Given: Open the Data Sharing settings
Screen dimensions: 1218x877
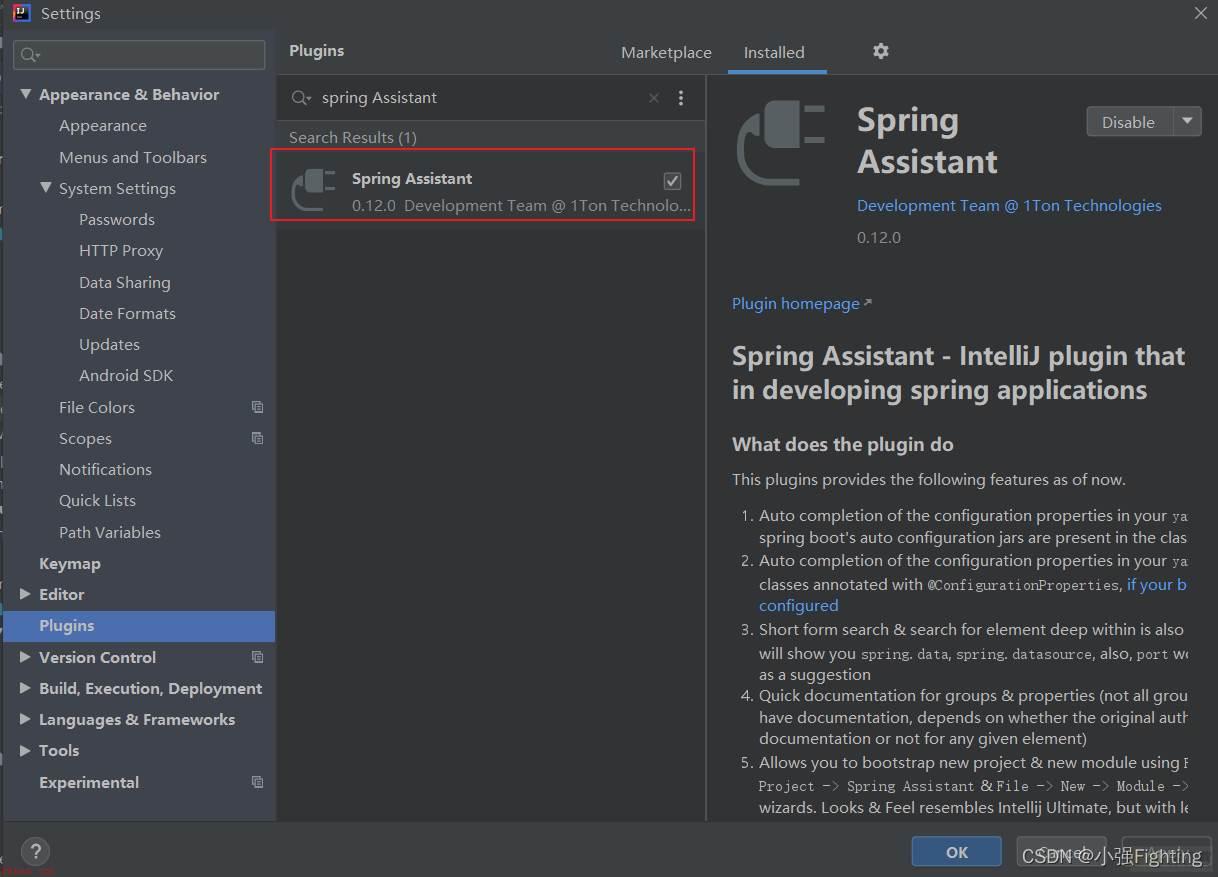Looking at the screenshot, I should point(124,282).
